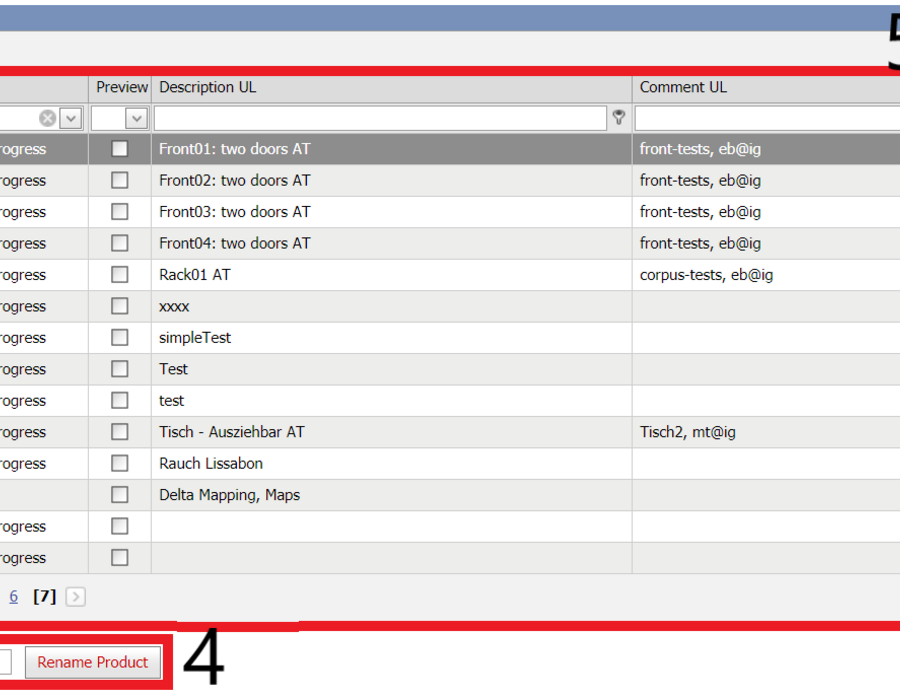900x700 pixels.
Task: Open the Preview column filter dropdown
Action: [x=137, y=118]
